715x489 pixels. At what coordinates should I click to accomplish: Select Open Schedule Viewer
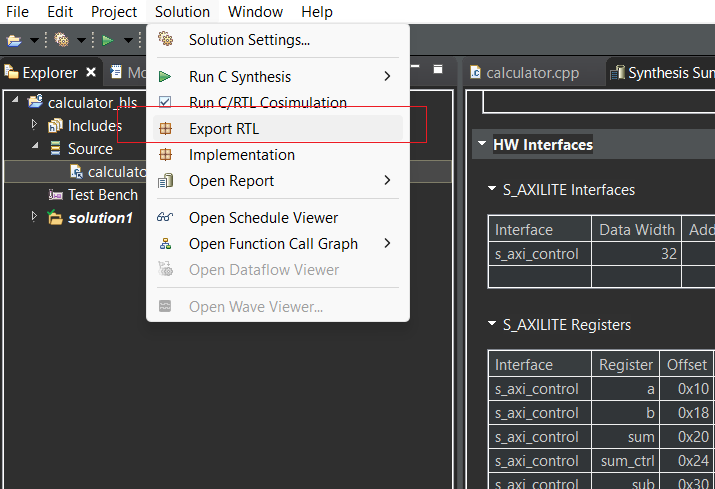tap(278, 218)
